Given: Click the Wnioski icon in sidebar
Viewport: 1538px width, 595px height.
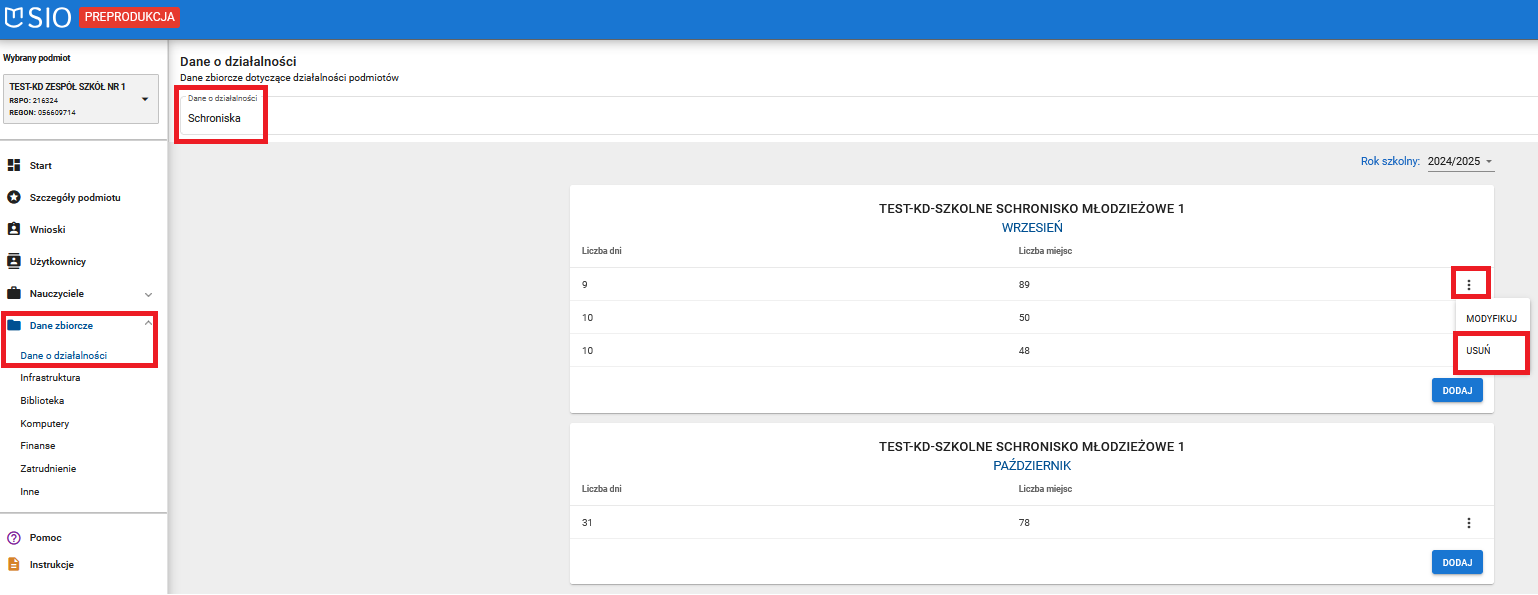Looking at the screenshot, I should (x=14, y=229).
